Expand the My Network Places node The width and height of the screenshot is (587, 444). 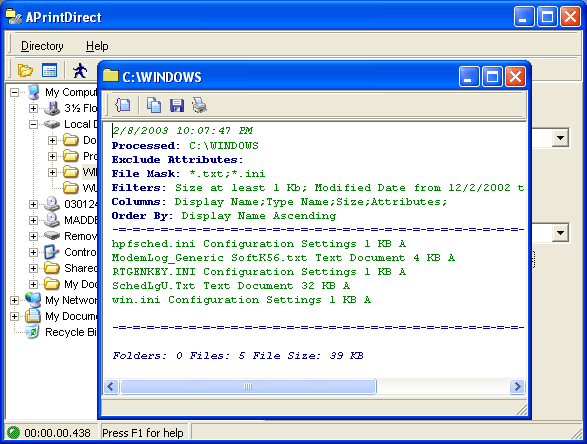(x=15, y=300)
